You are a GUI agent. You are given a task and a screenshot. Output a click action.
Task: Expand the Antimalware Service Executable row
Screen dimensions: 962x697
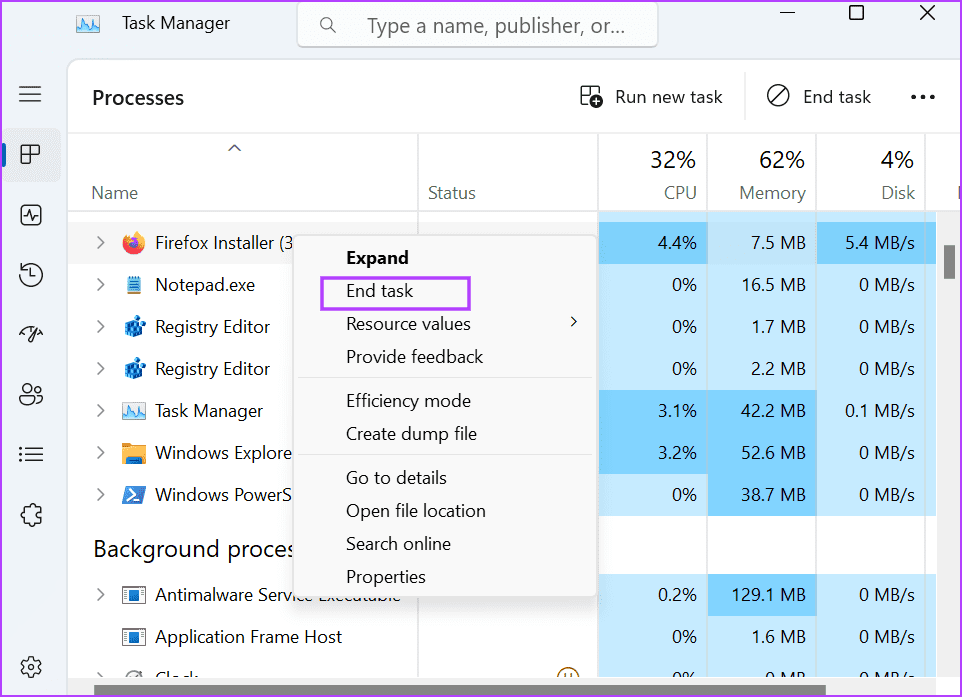click(x=101, y=595)
